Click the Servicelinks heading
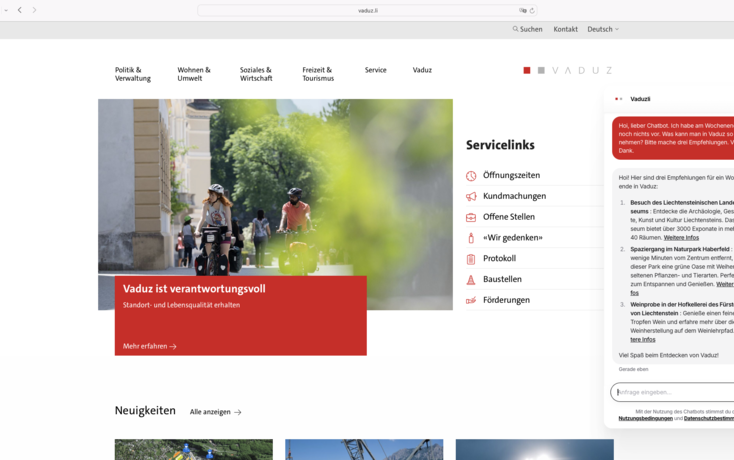This screenshot has height=460, width=734. click(x=500, y=145)
